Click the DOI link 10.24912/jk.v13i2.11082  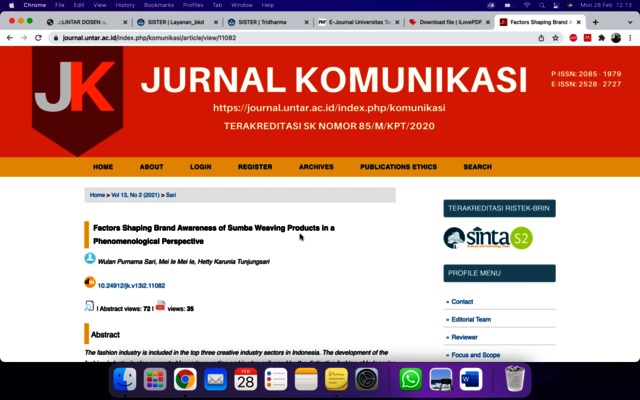[131, 286]
